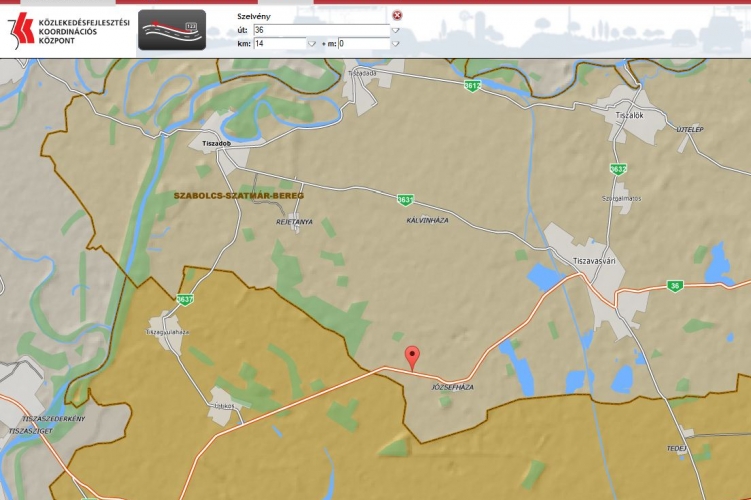This screenshot has height=500, width=751.
Task: Click the + m input field
Action: pos(362,44)
